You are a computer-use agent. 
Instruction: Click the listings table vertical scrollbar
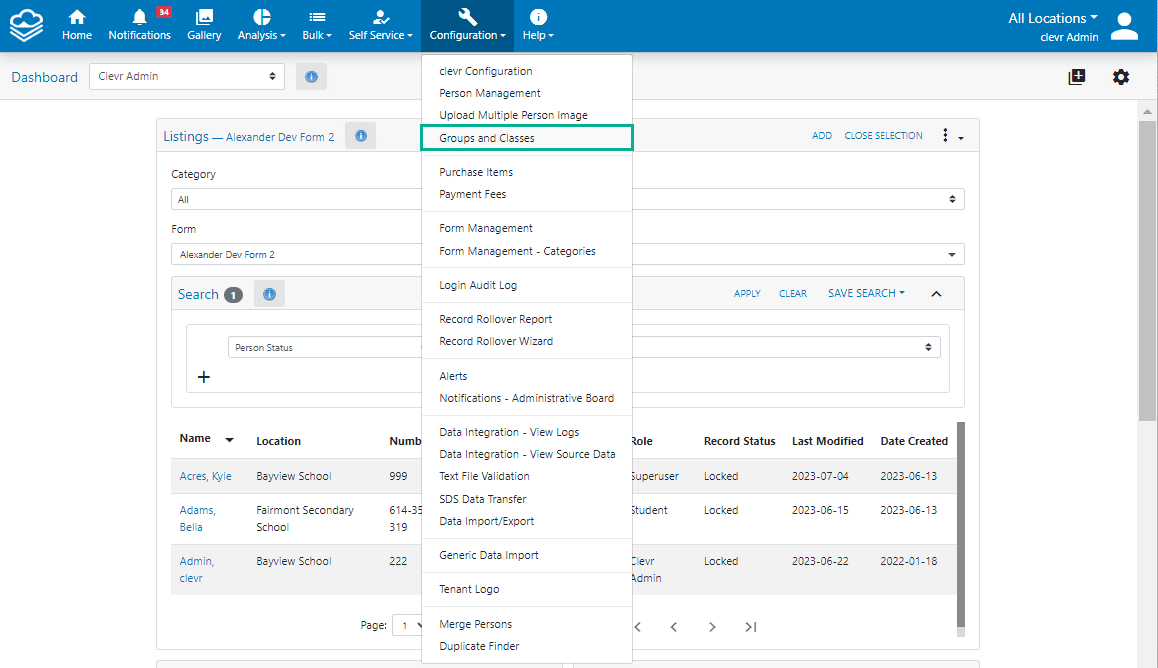(961, 524)
